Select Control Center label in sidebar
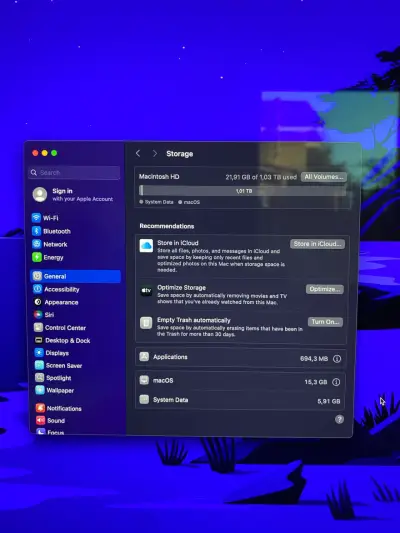This screenshot has width=400, height=533. tap(65, 328)
